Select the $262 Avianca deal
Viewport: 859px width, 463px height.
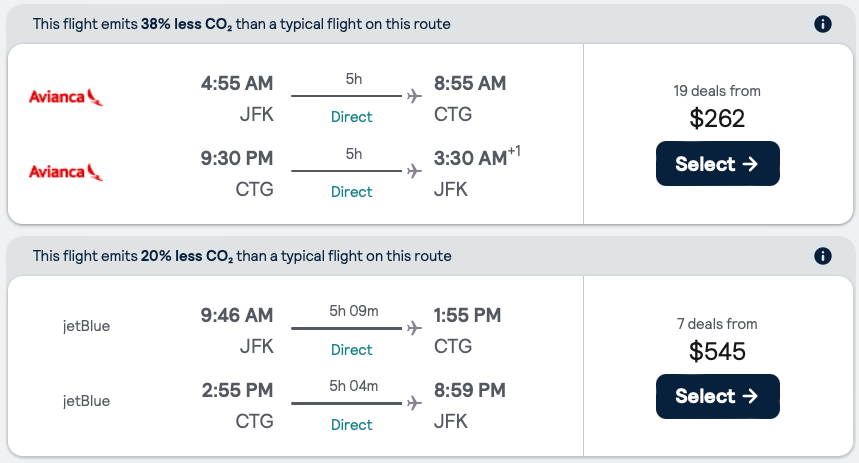(x=717, y=164)
